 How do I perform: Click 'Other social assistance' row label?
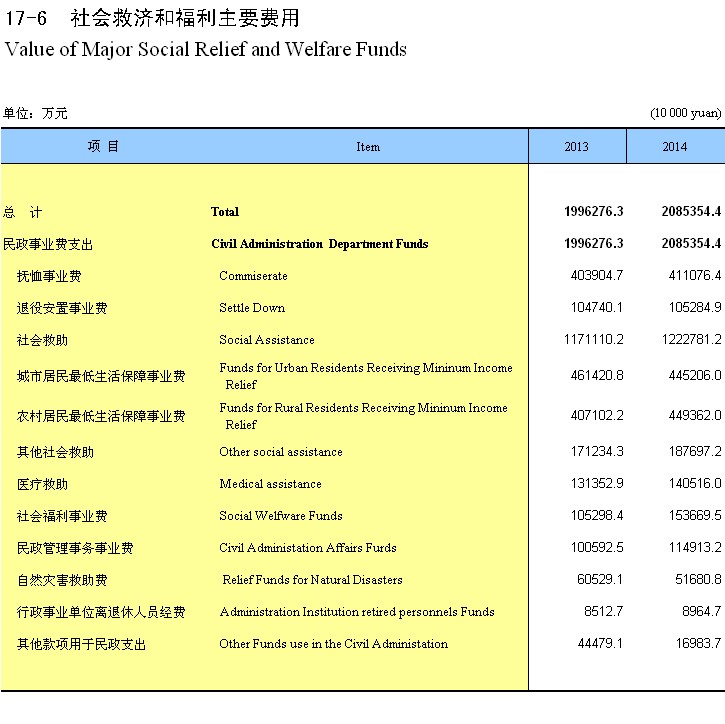pos(280,452)
